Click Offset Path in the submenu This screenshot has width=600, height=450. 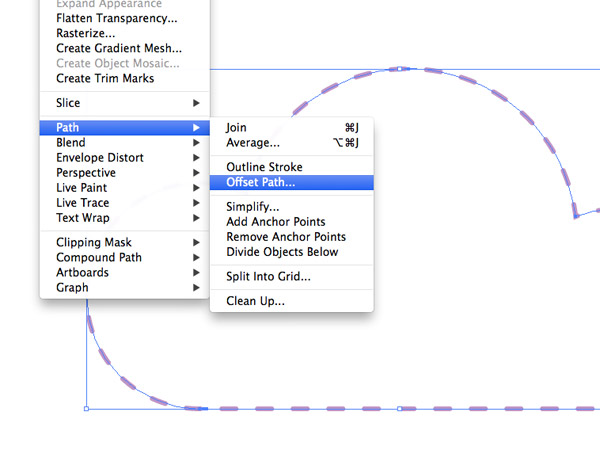(292, 183)
